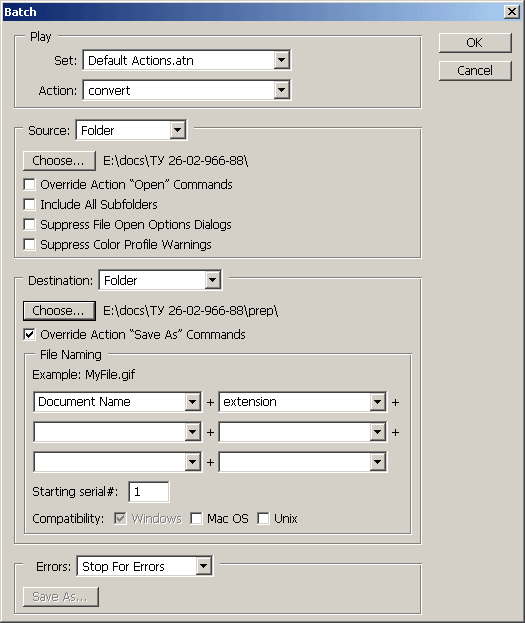
Task: Open the Document Name naming dropdown
Action: pos(118,402)
